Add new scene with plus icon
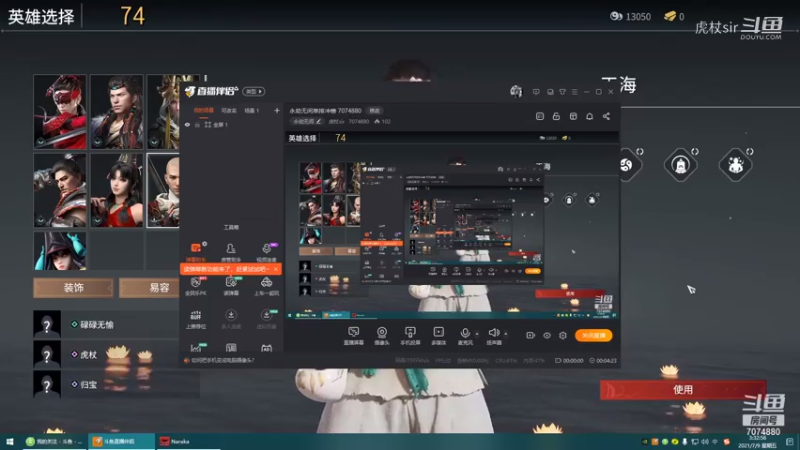Screen dimensions: 800x450 [277, 110]
